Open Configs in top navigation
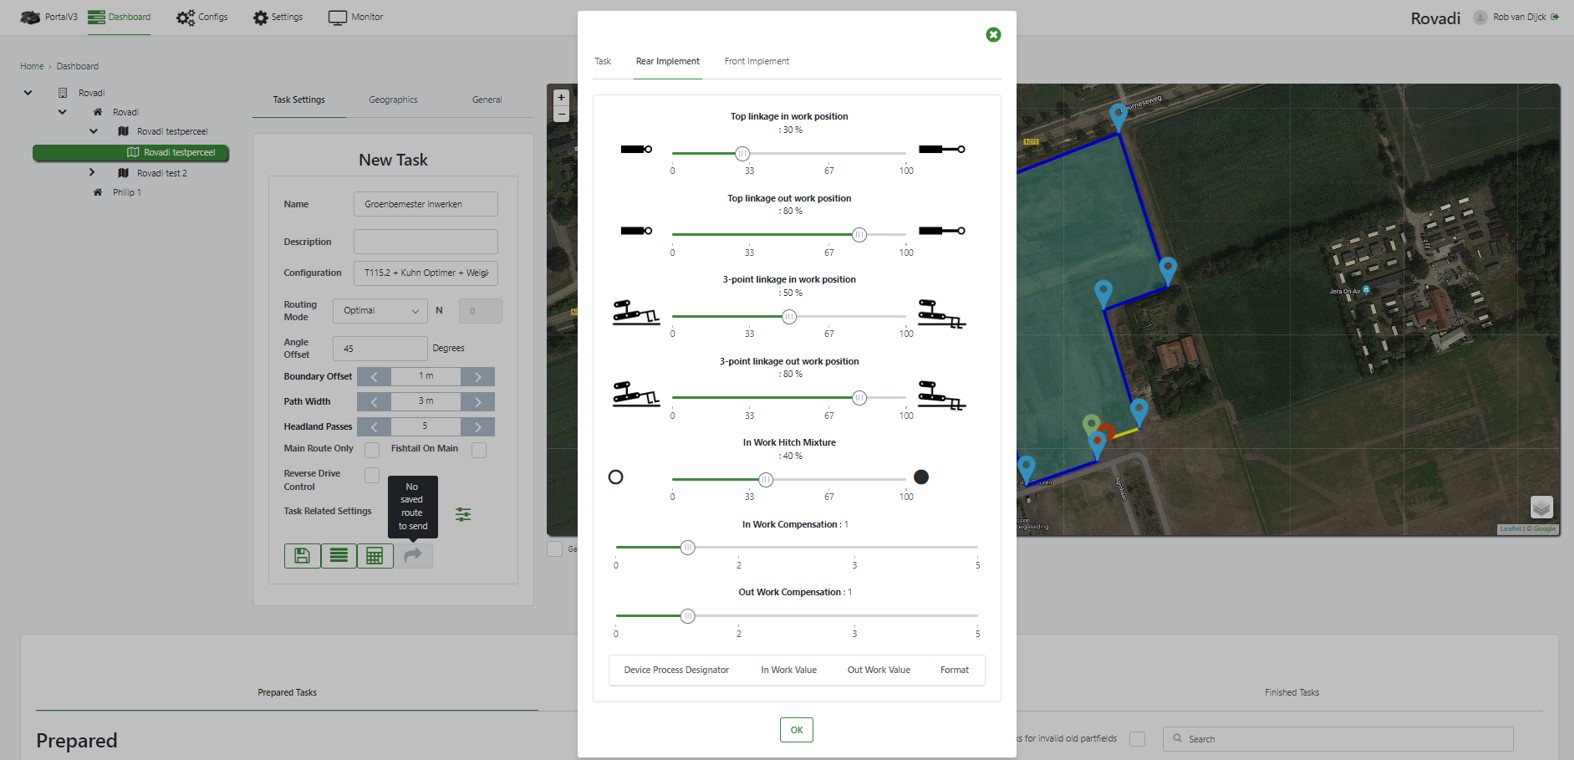Viewport: 1574px width, 760px height. pyautogui.click(x=202, y=17)
